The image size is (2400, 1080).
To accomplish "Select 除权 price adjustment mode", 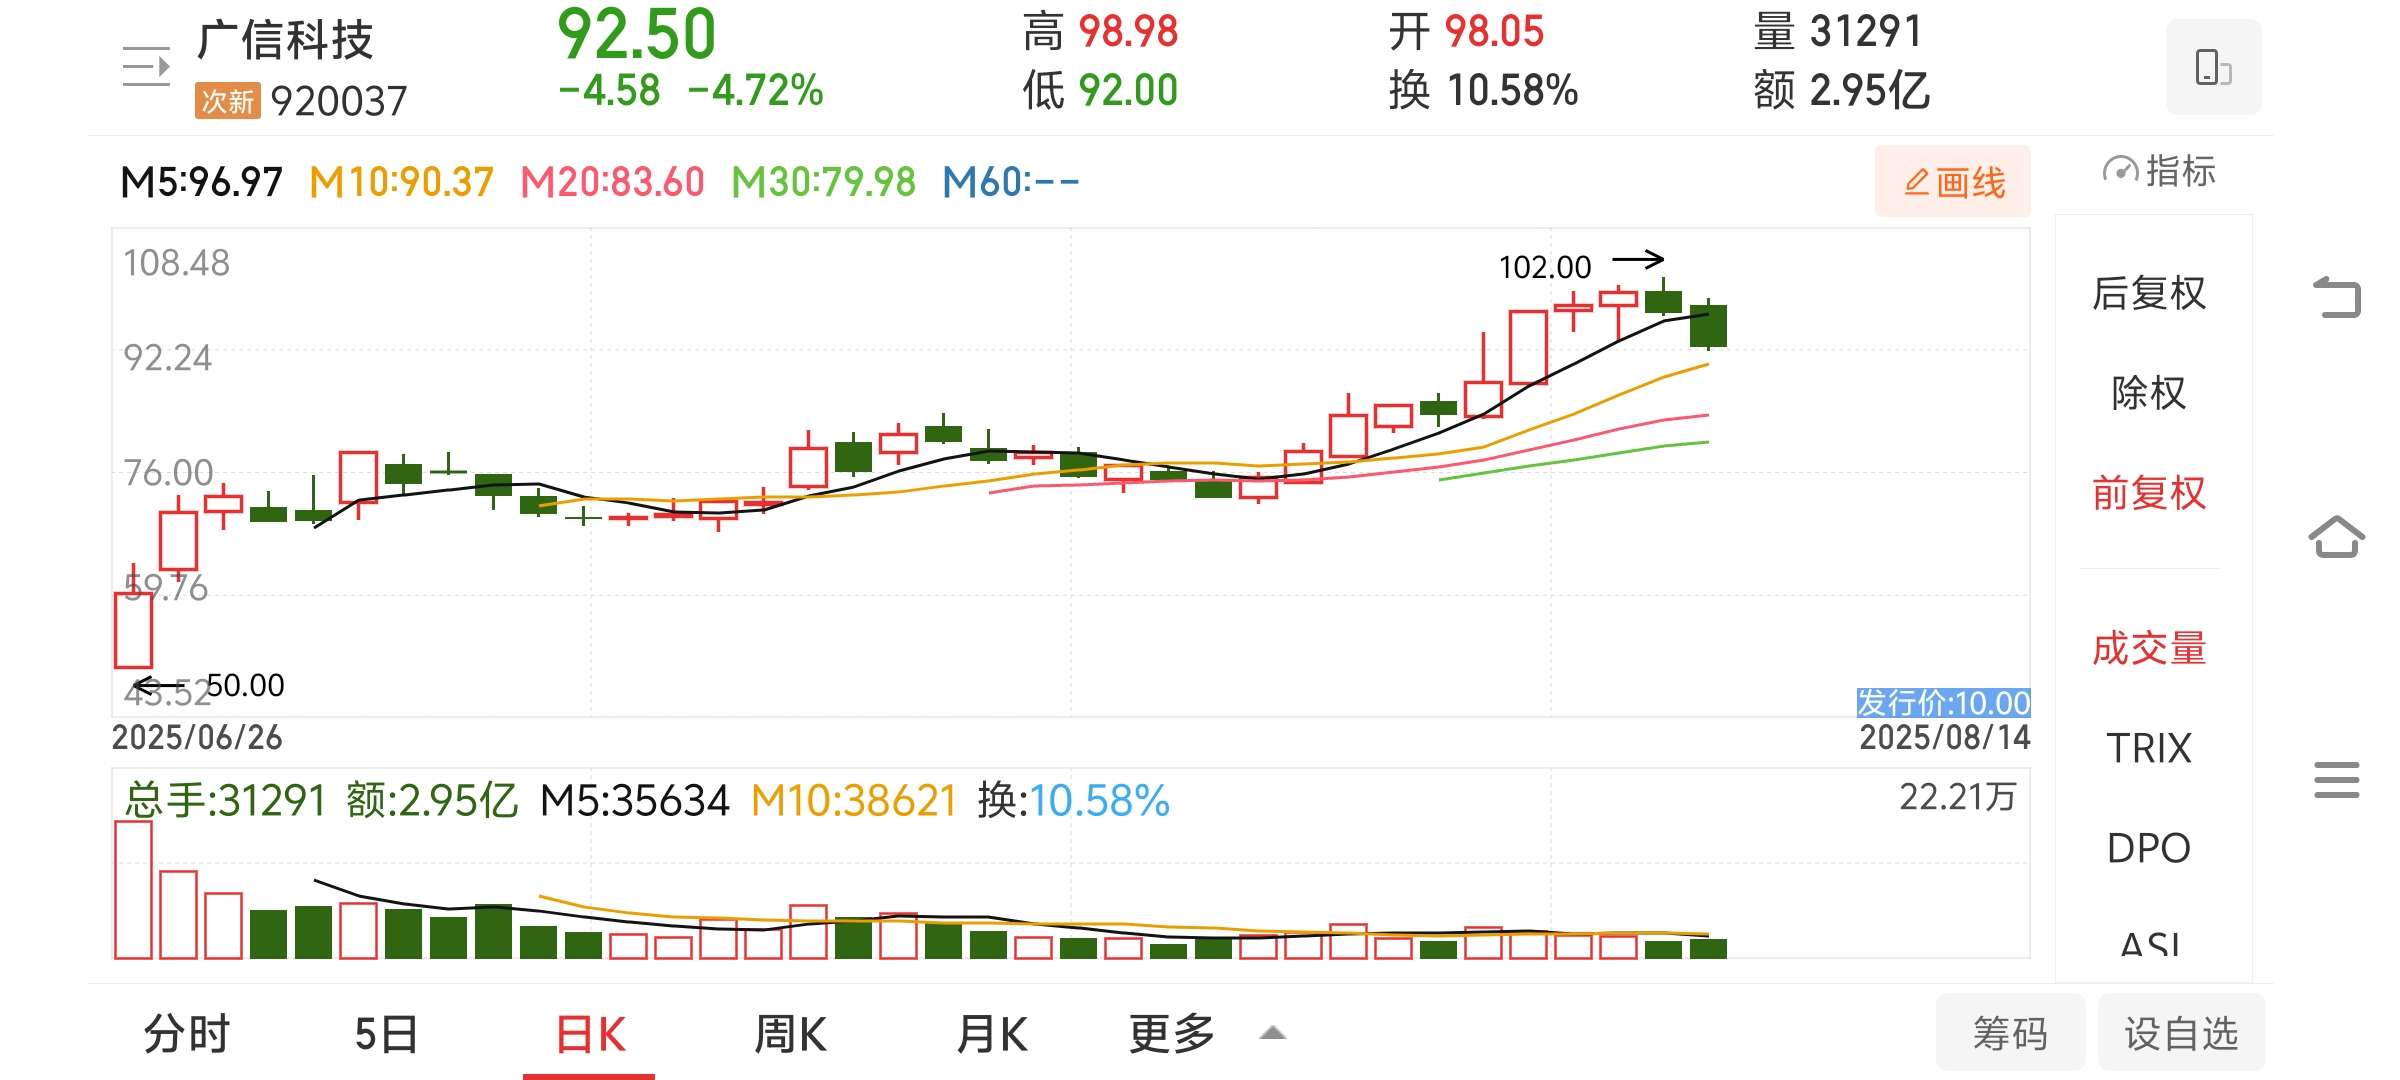I will [x=2149, y=393].
